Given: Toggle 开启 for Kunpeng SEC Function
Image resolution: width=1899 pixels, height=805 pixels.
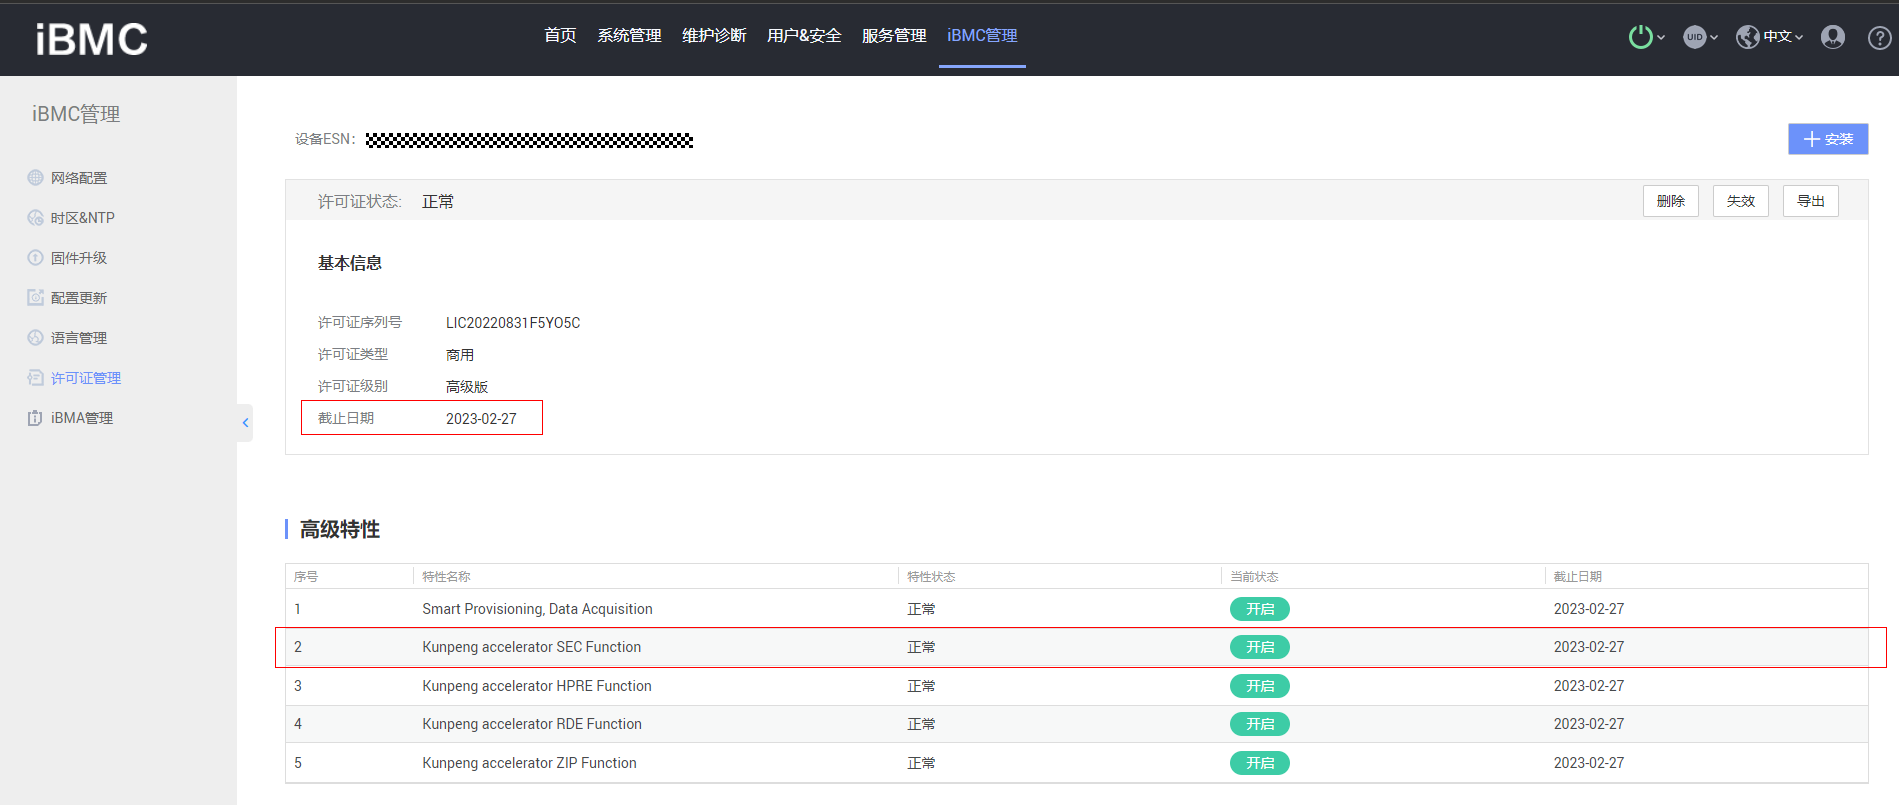Looking at the screenshot, I should (1259, 647).
